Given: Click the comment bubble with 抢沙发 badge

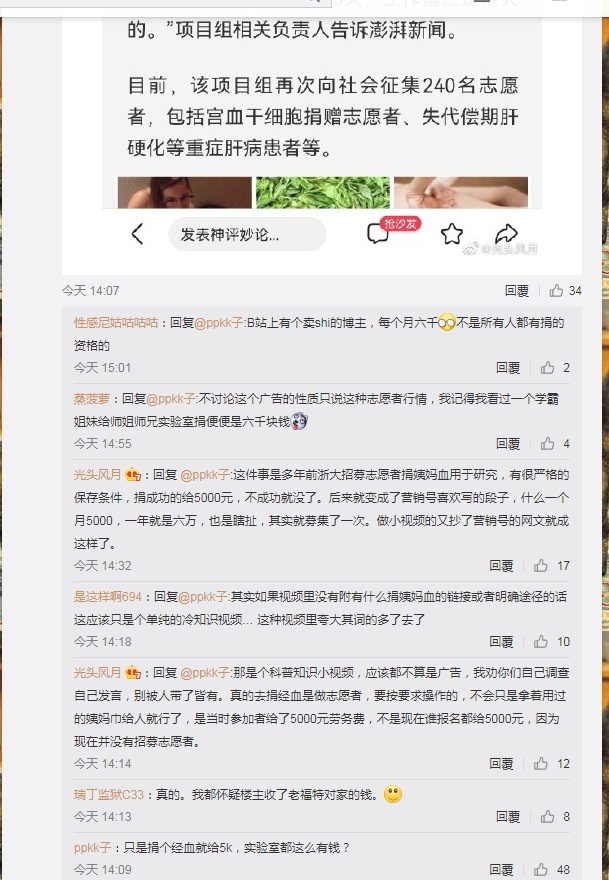Looking at the screenshot, I should point(378,233).
